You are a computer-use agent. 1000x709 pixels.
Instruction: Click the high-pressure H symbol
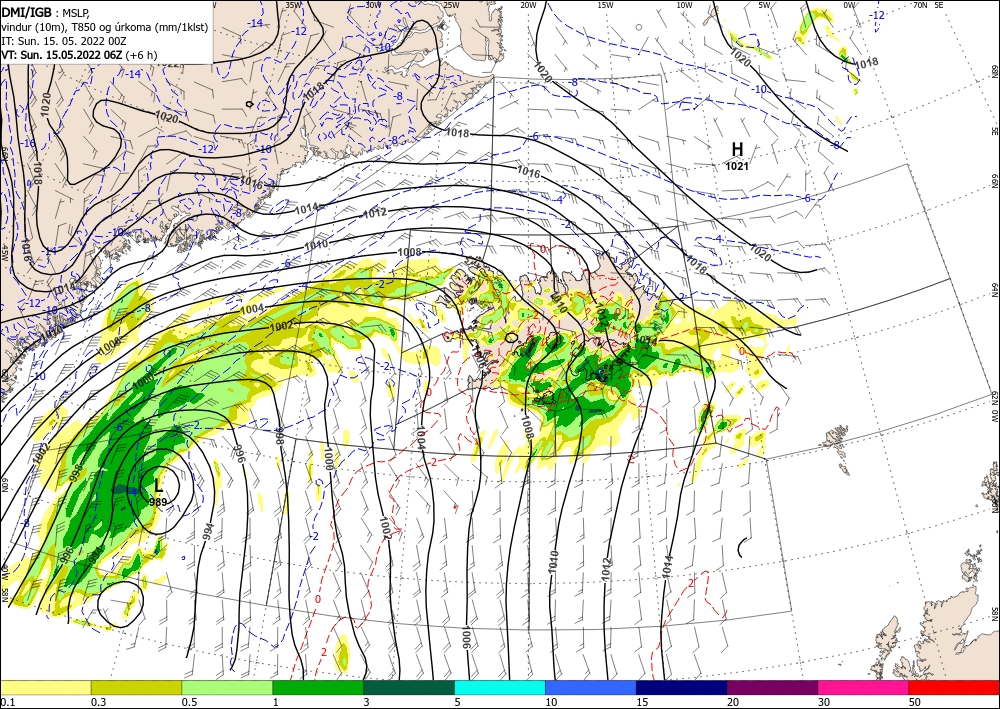pos(737,149)
